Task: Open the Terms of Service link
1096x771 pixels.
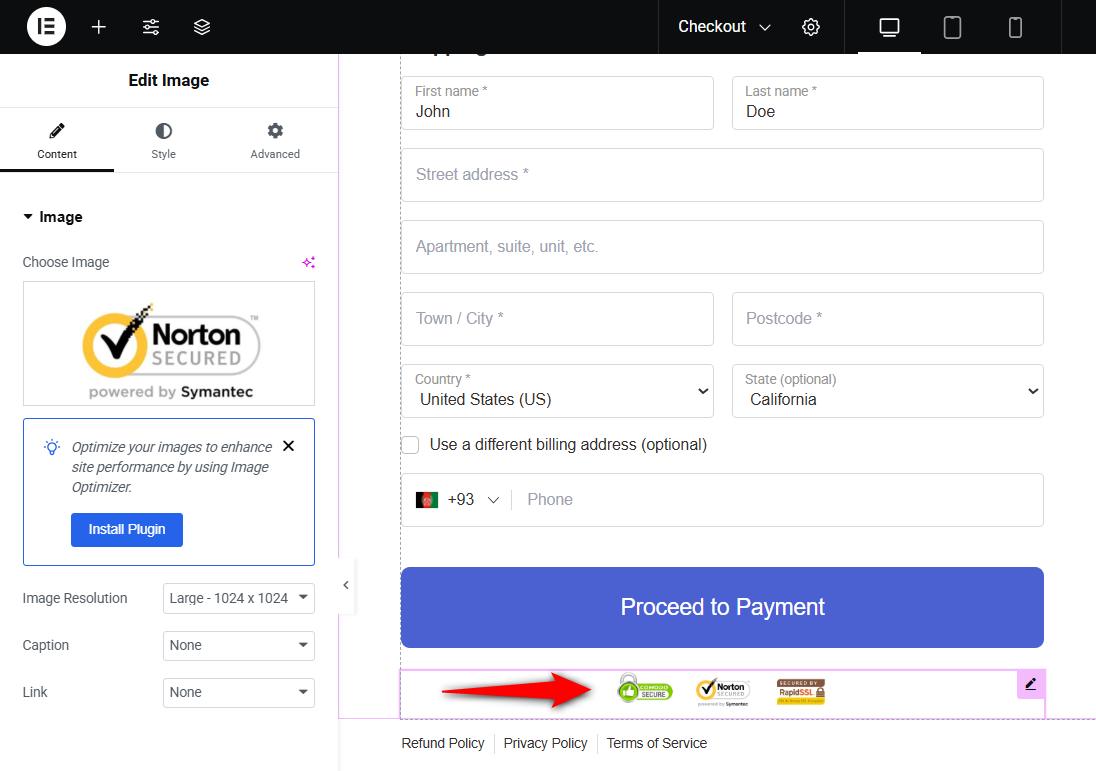Action: [x=656, y=743]
